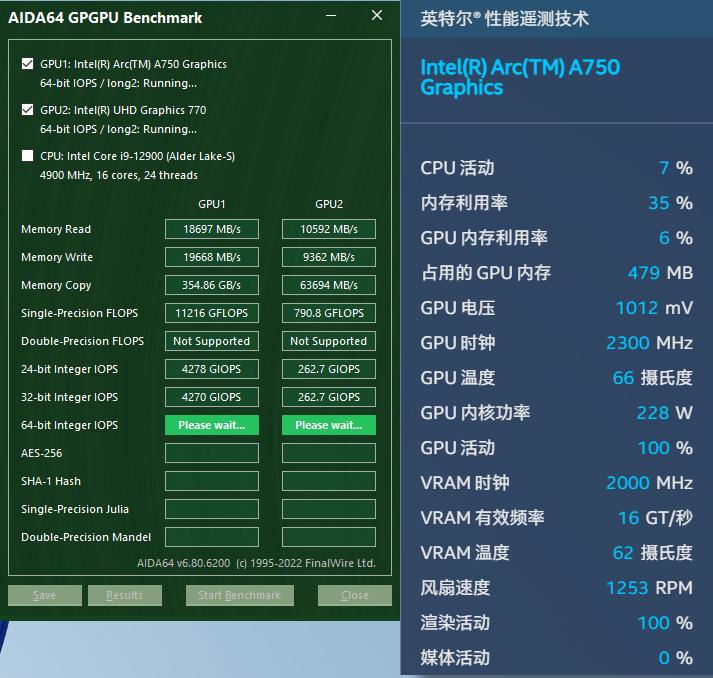
Task: Click GPU1 Memory Write 19668 MB/s
Action: pos(212,257)
